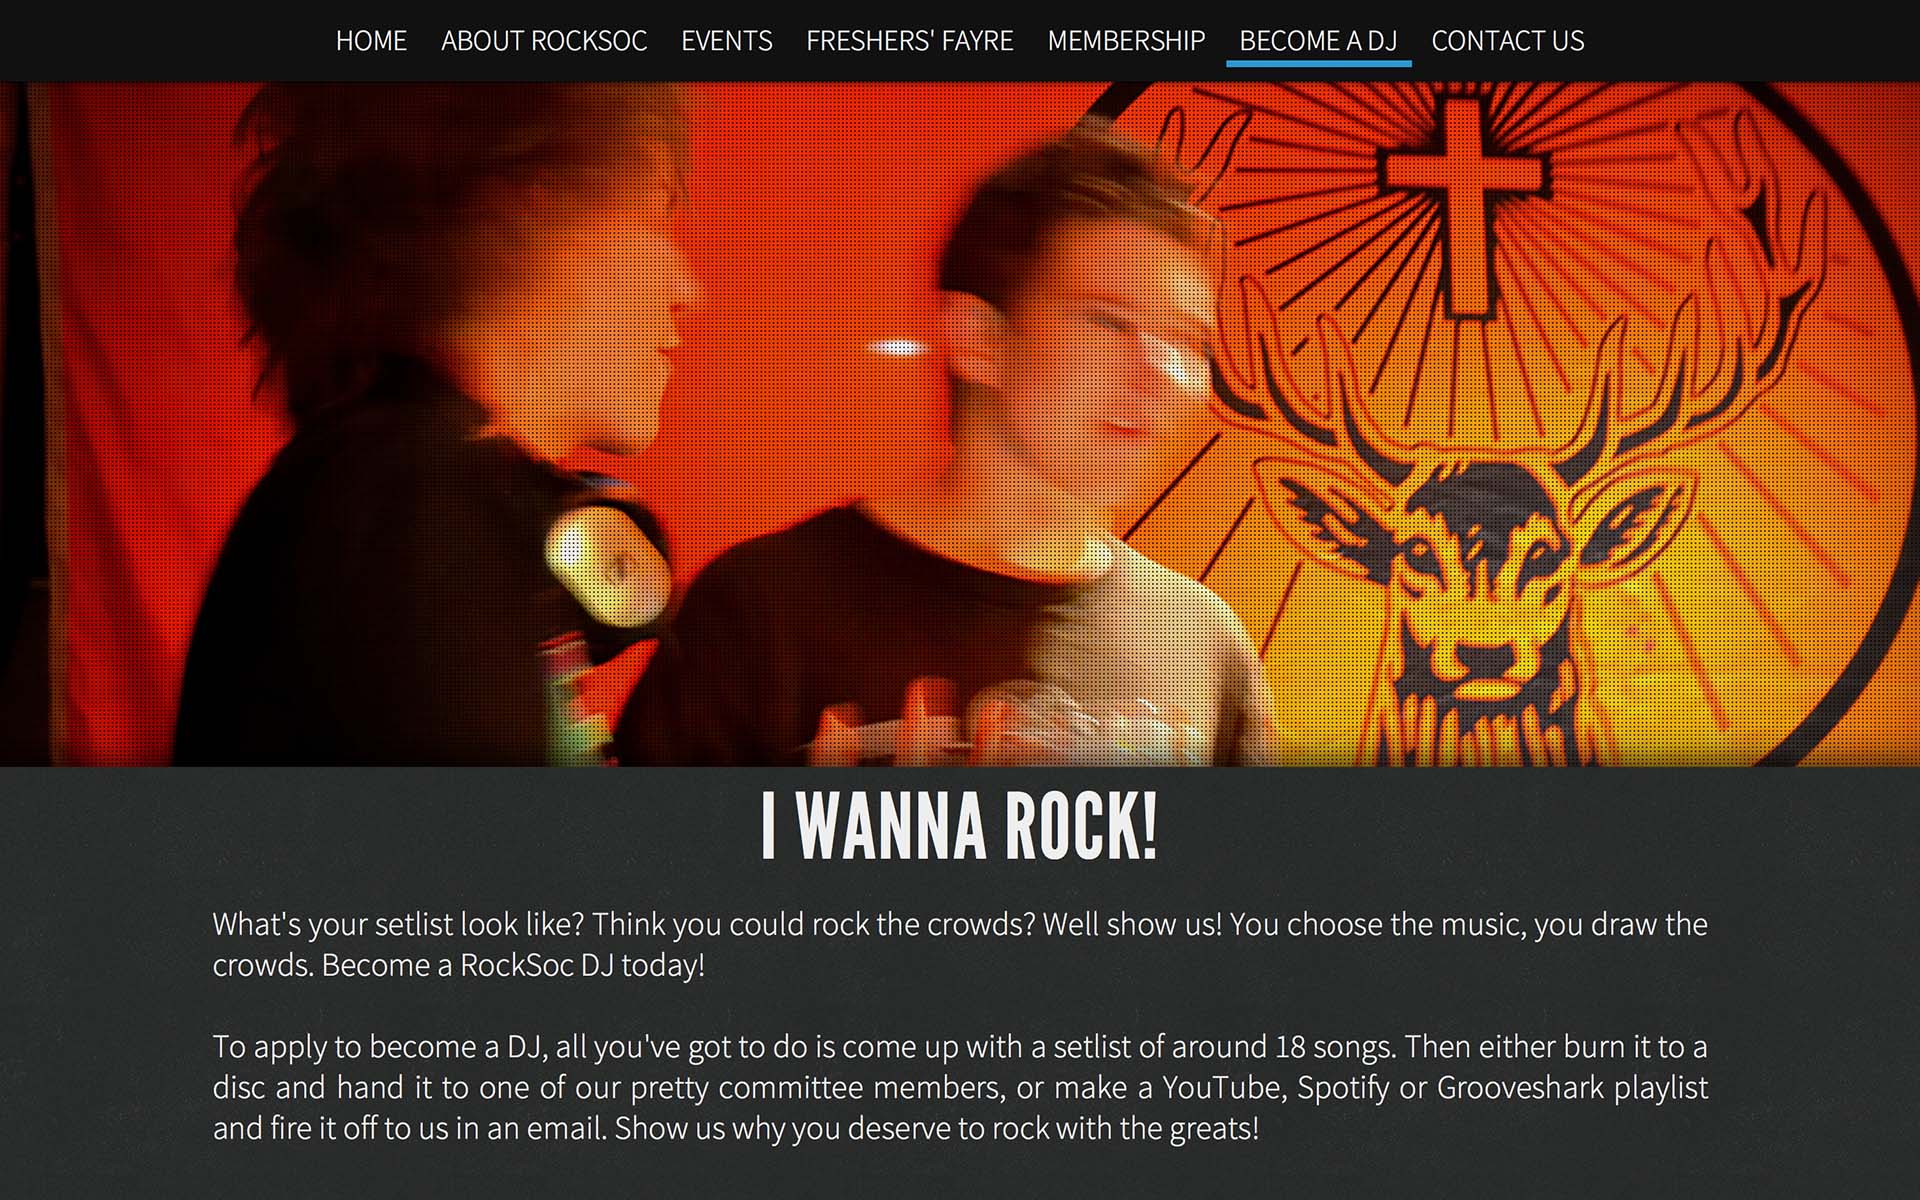1920x1200 pixels.
Task: Click the "What's your setlist look like?" sentence
Action: (398, 924)
